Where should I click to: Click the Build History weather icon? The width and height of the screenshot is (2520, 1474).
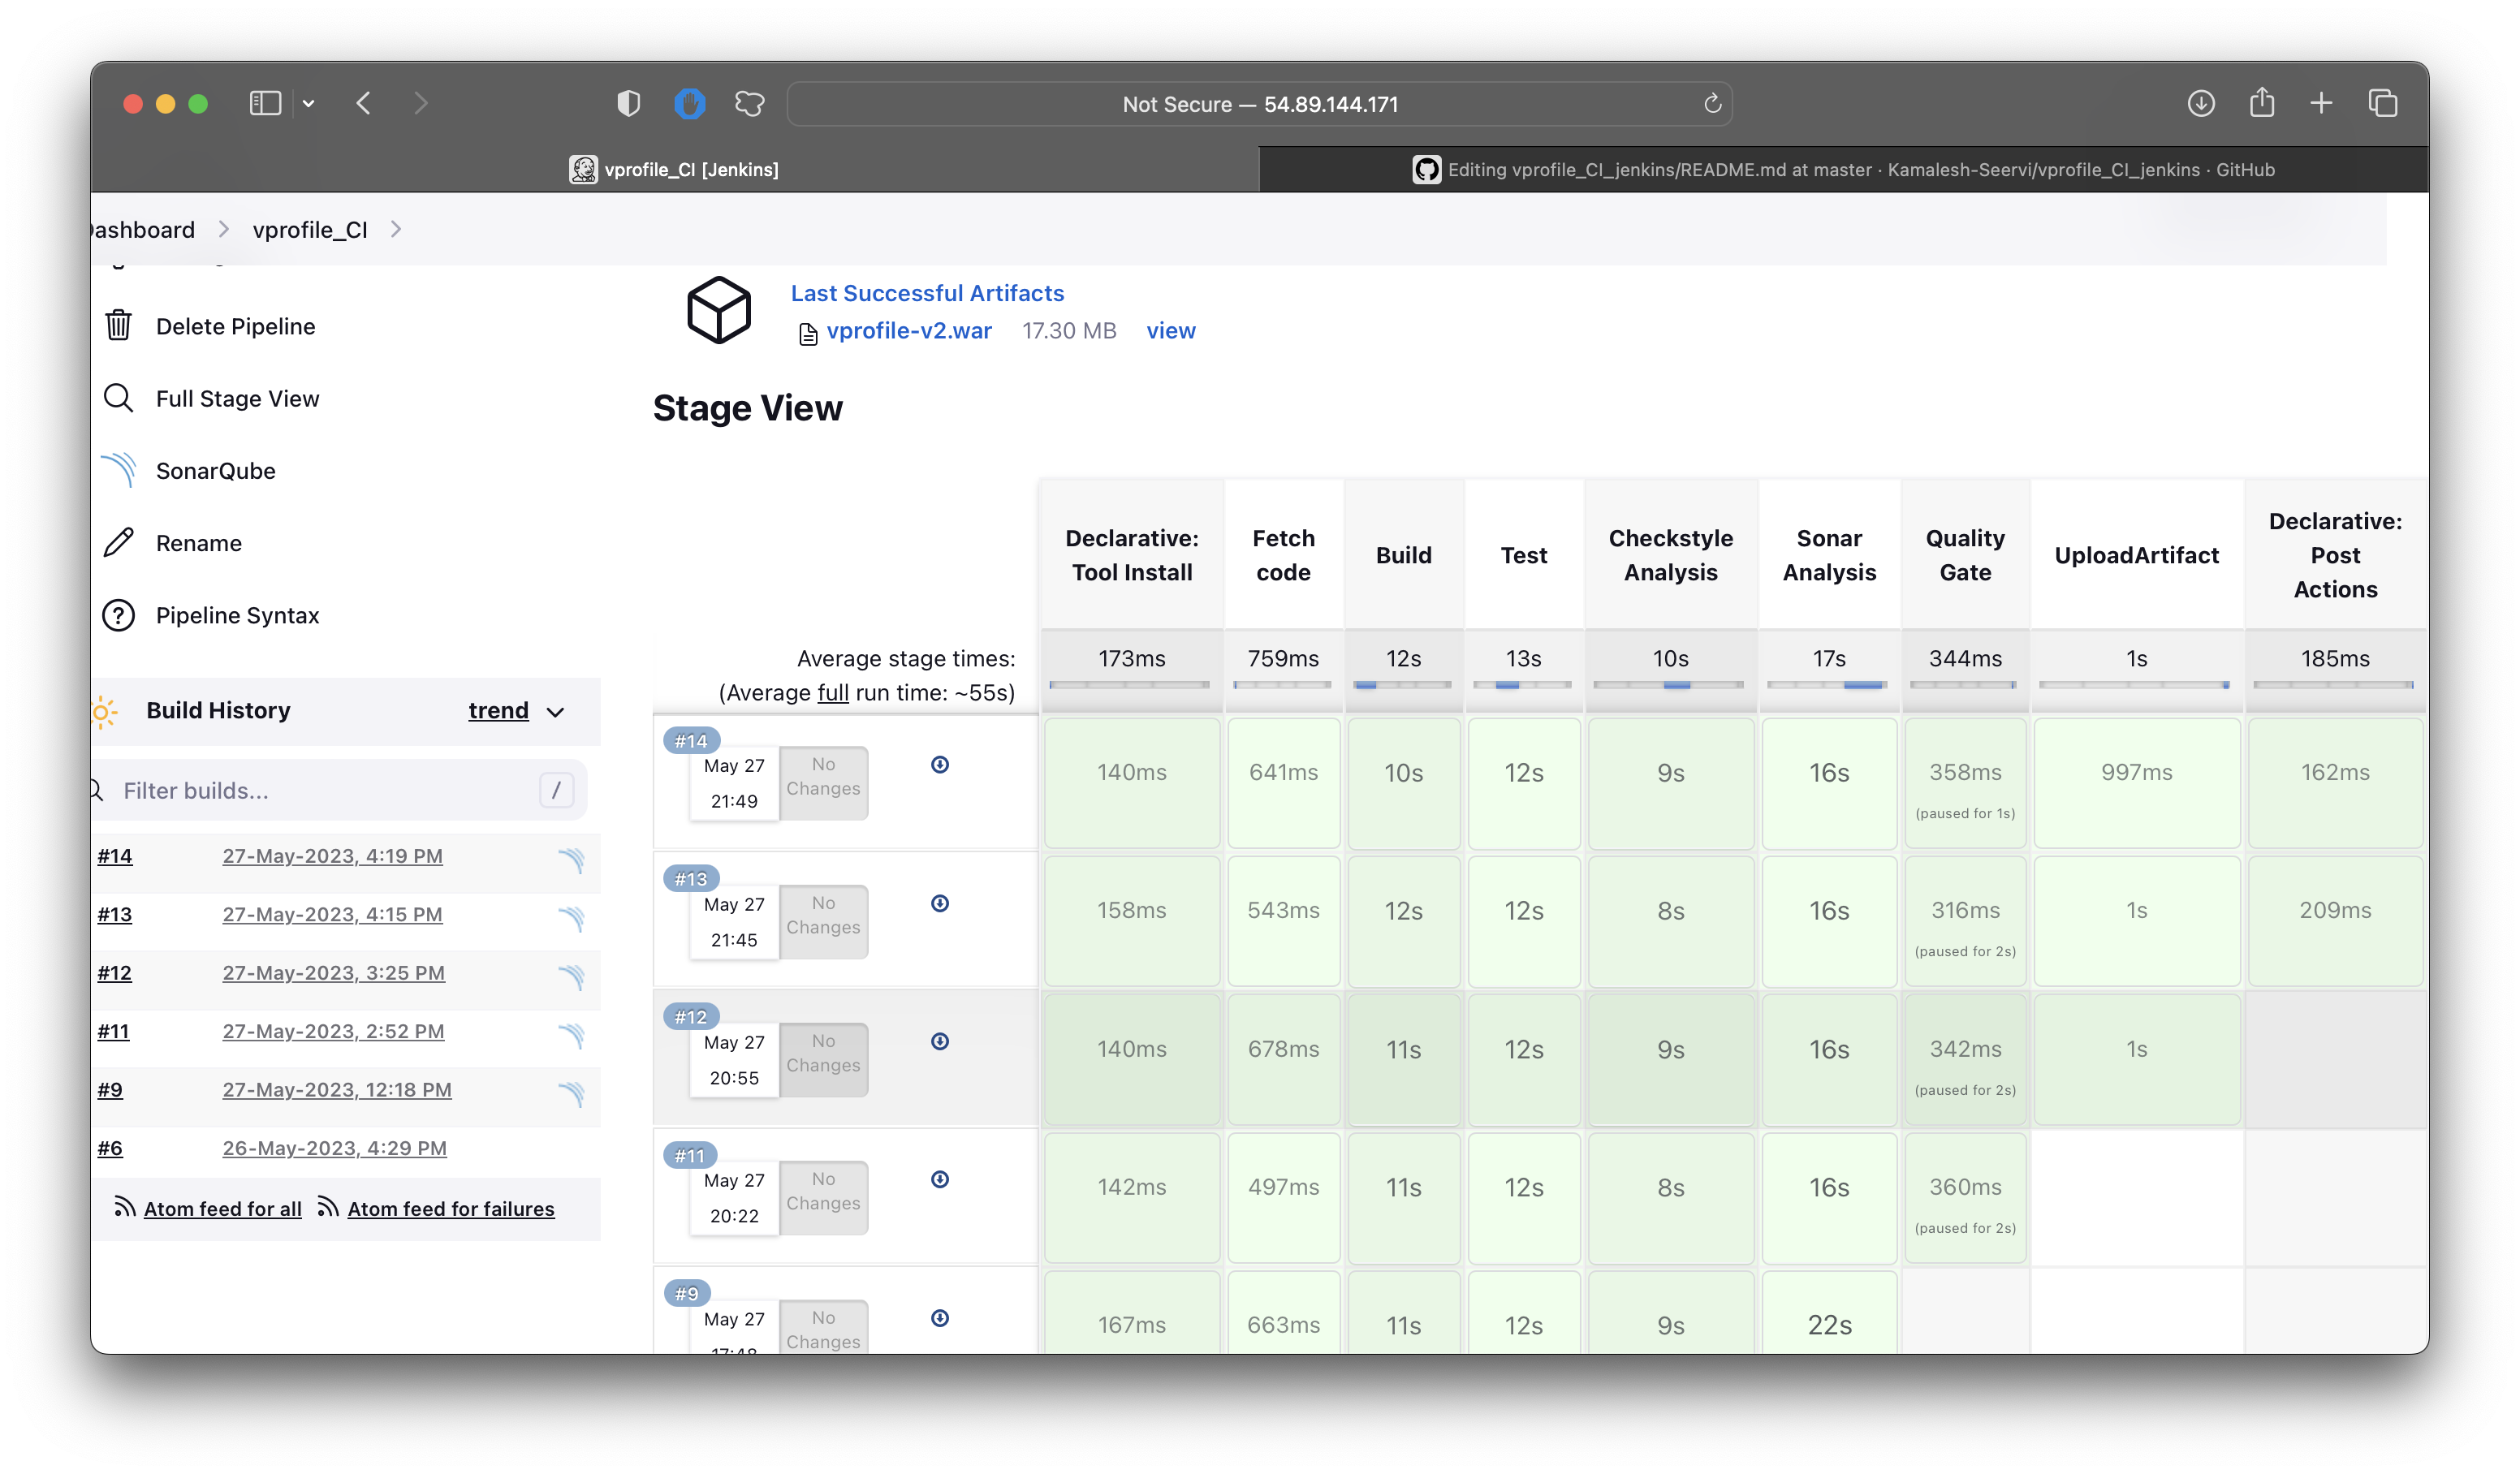click(105, 712)
